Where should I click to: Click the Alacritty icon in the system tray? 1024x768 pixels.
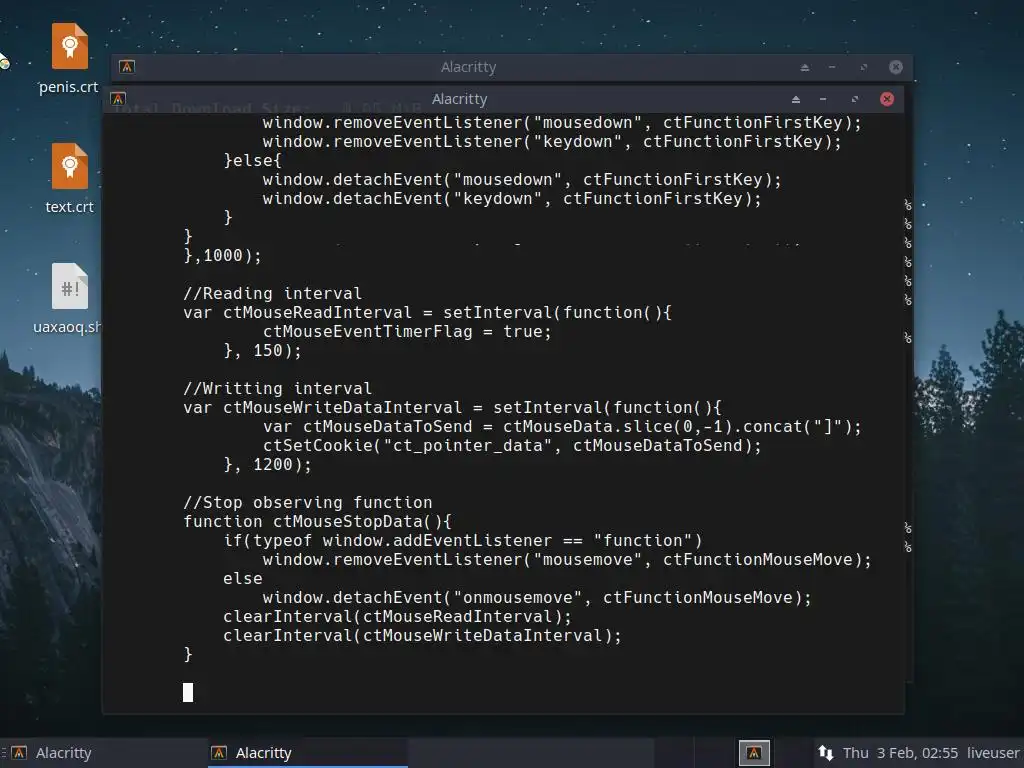coord(754,753)
